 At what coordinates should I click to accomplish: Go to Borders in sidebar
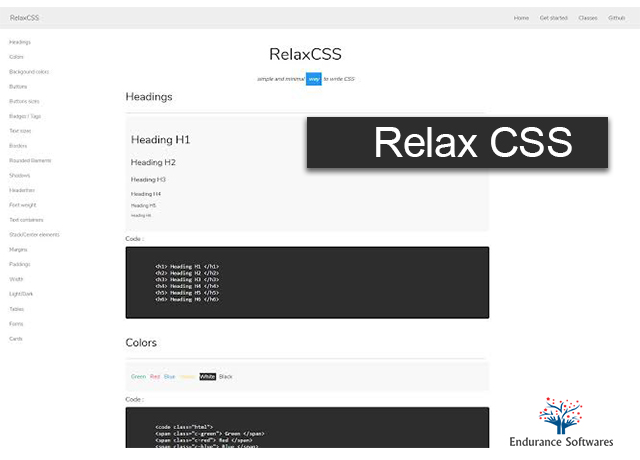tap(18, 146)
